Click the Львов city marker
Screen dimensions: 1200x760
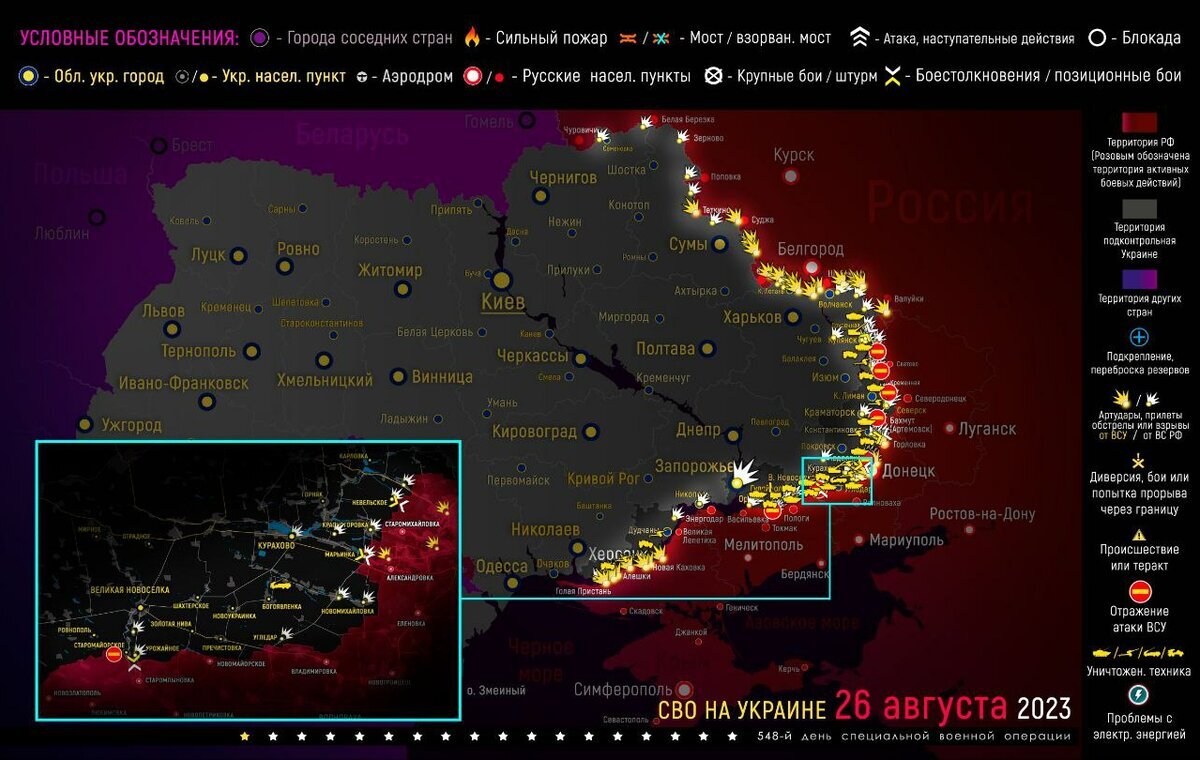[x=172, y=329]
